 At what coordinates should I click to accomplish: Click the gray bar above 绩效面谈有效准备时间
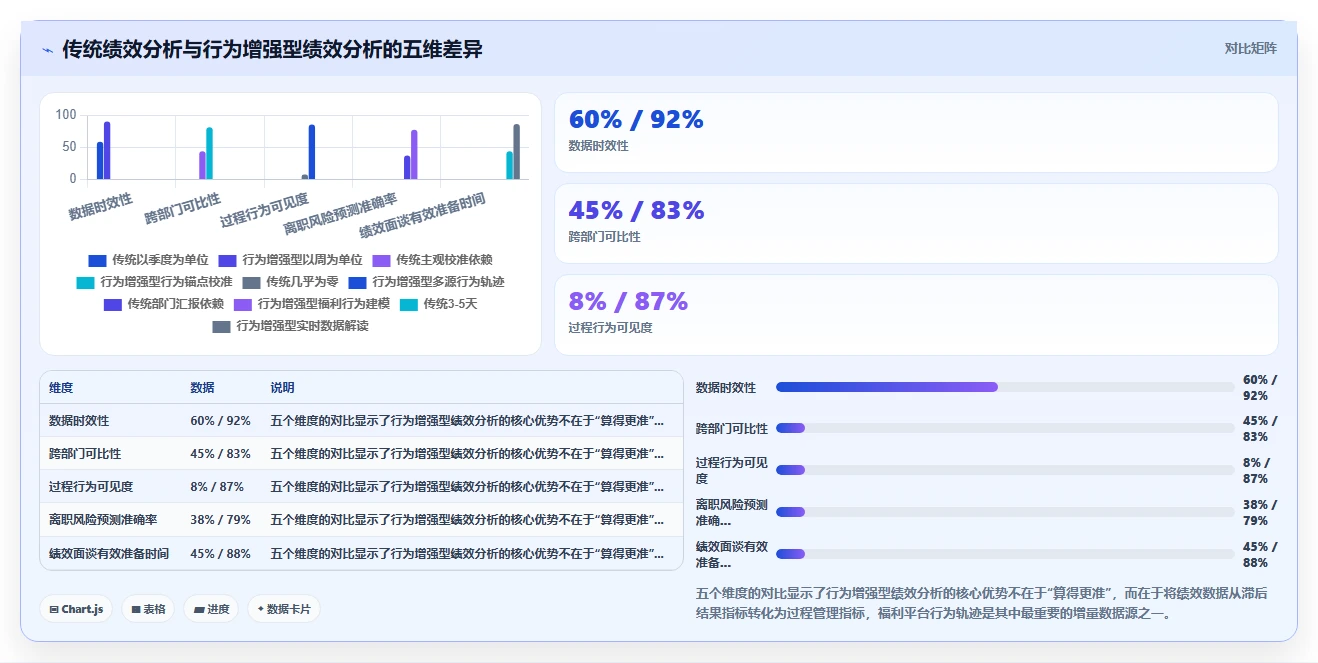[x=516, y=151]
